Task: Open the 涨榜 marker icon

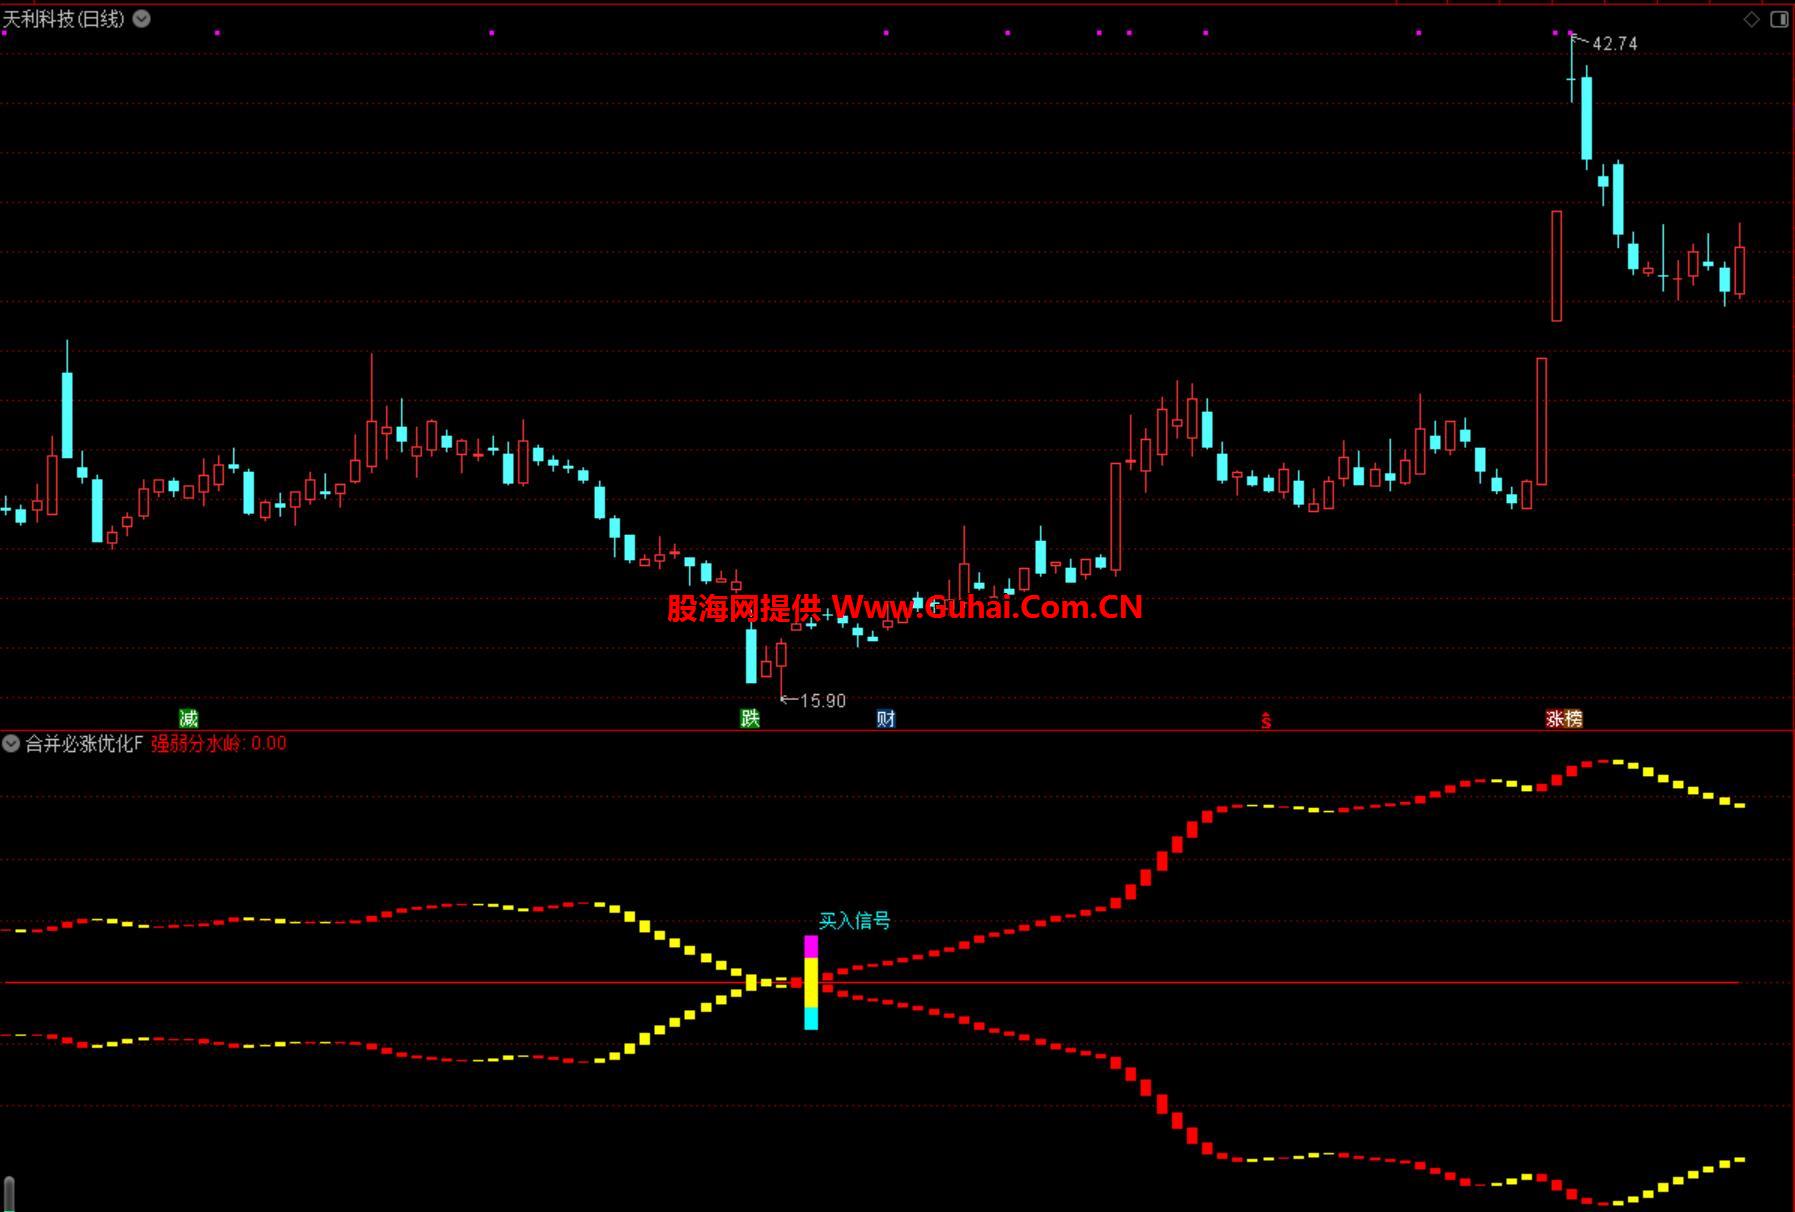Action: click(1564, 718)
